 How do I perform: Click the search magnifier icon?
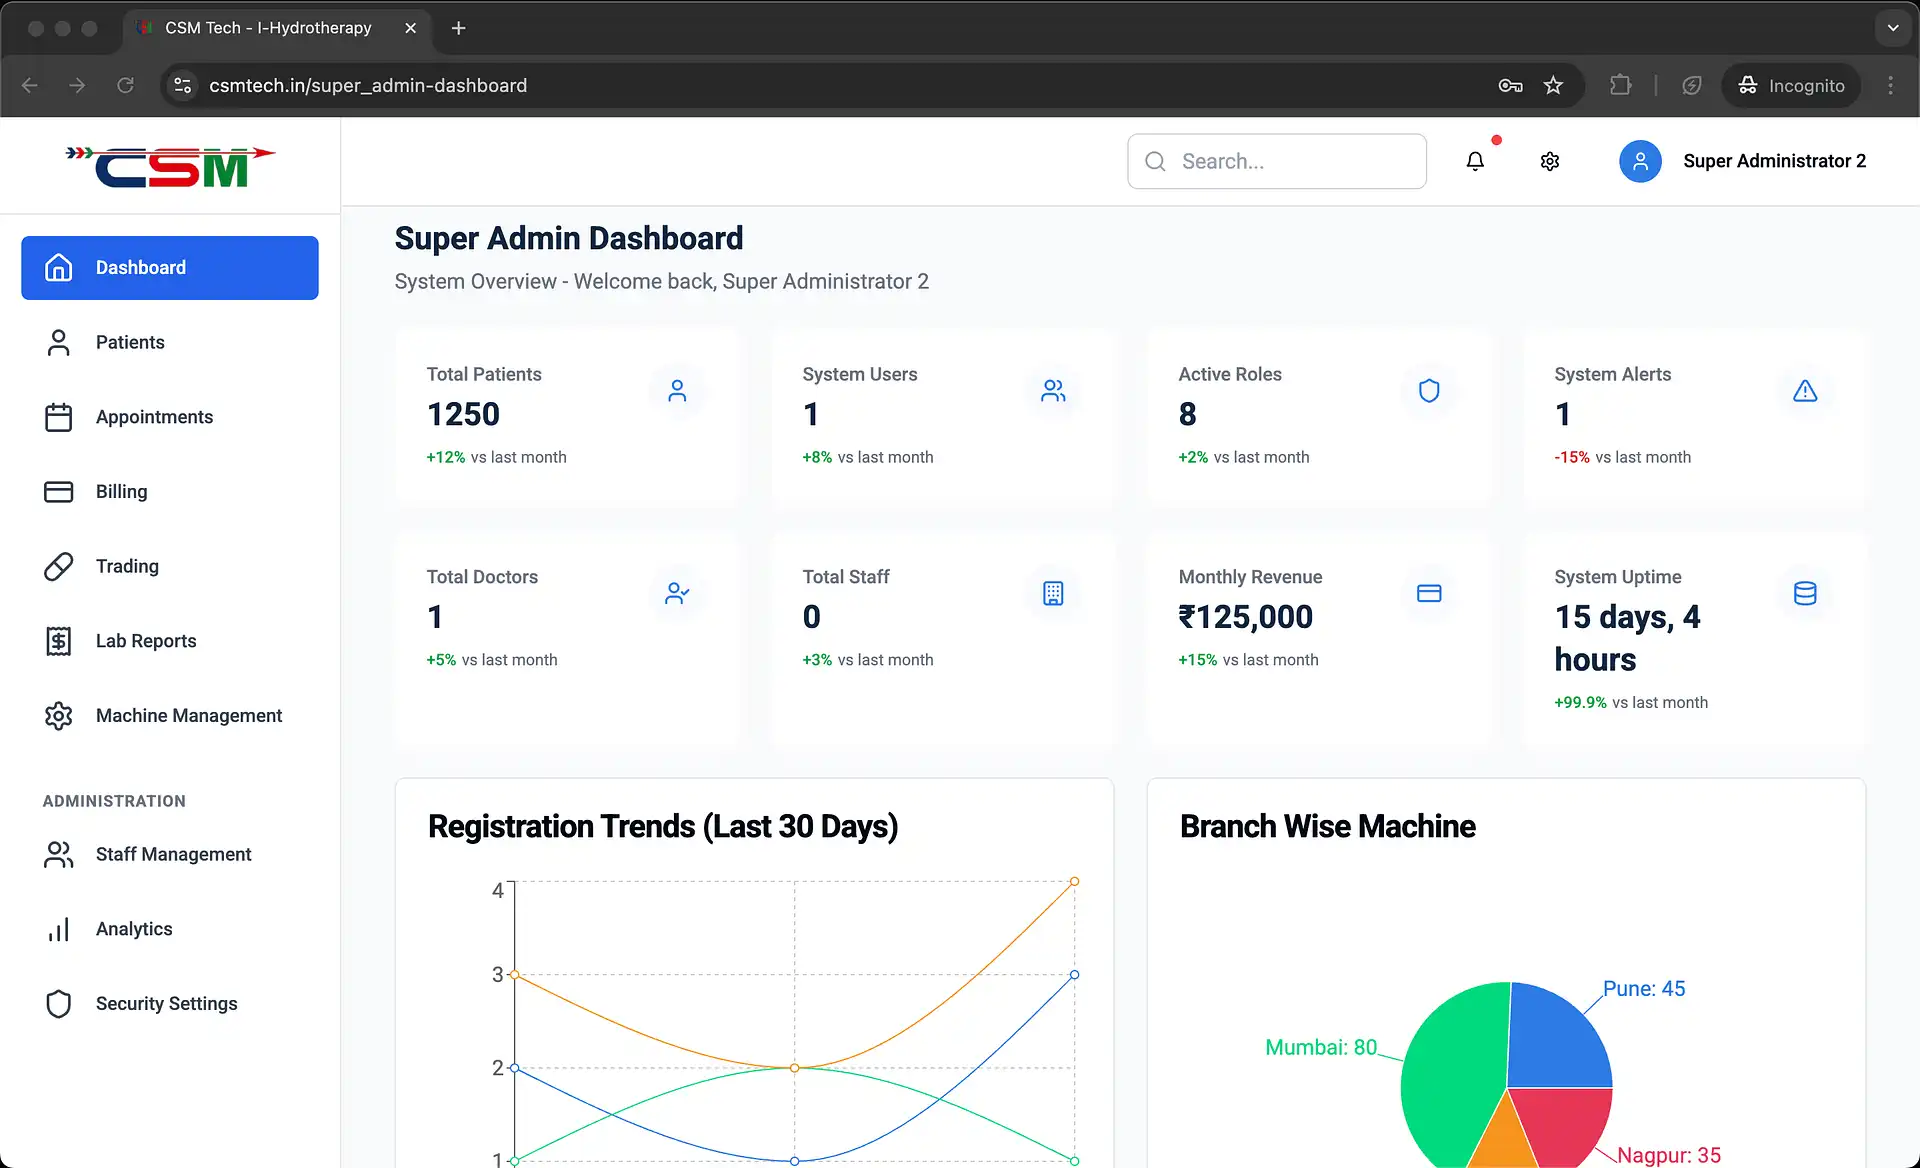pyautogui.click(x=1155, y=161)
